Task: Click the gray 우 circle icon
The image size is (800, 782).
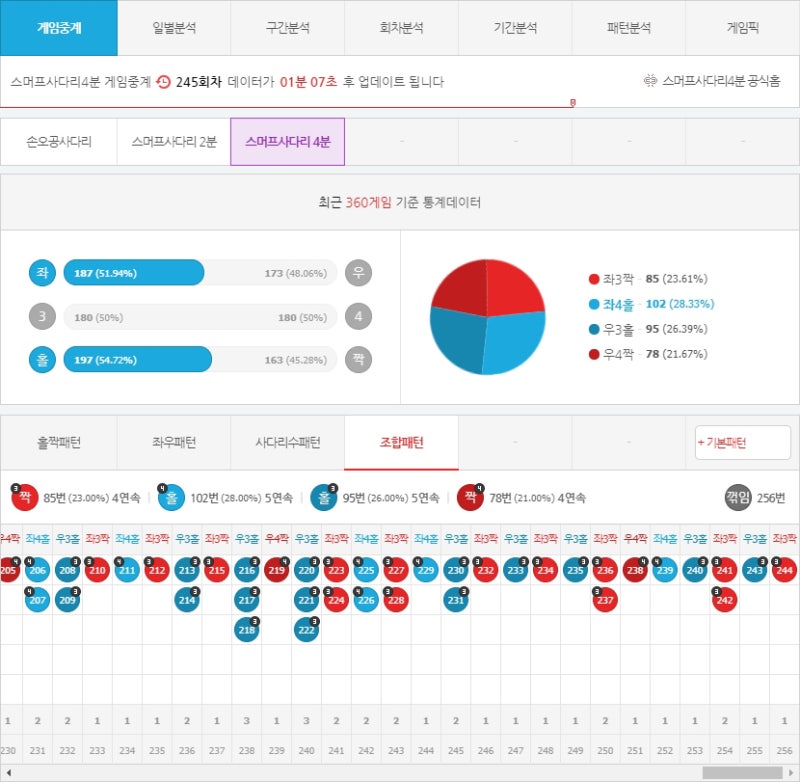Action: pyautogui.click(x=358, y=273)
